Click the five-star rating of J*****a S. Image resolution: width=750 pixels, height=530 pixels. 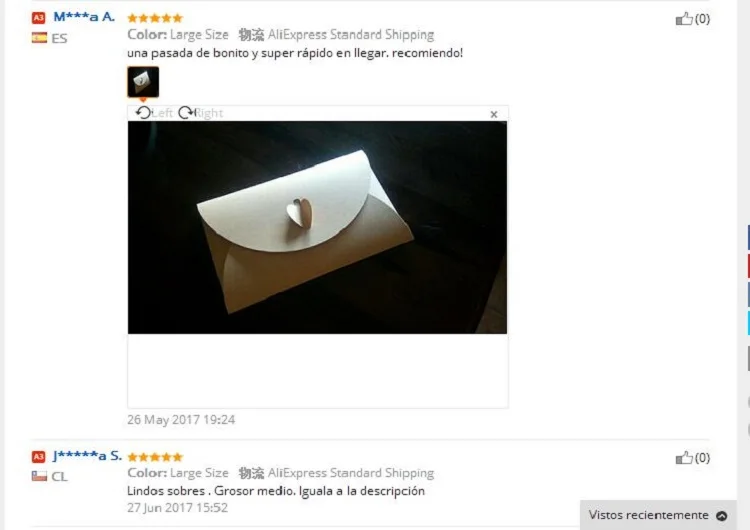tap(155, 457)
